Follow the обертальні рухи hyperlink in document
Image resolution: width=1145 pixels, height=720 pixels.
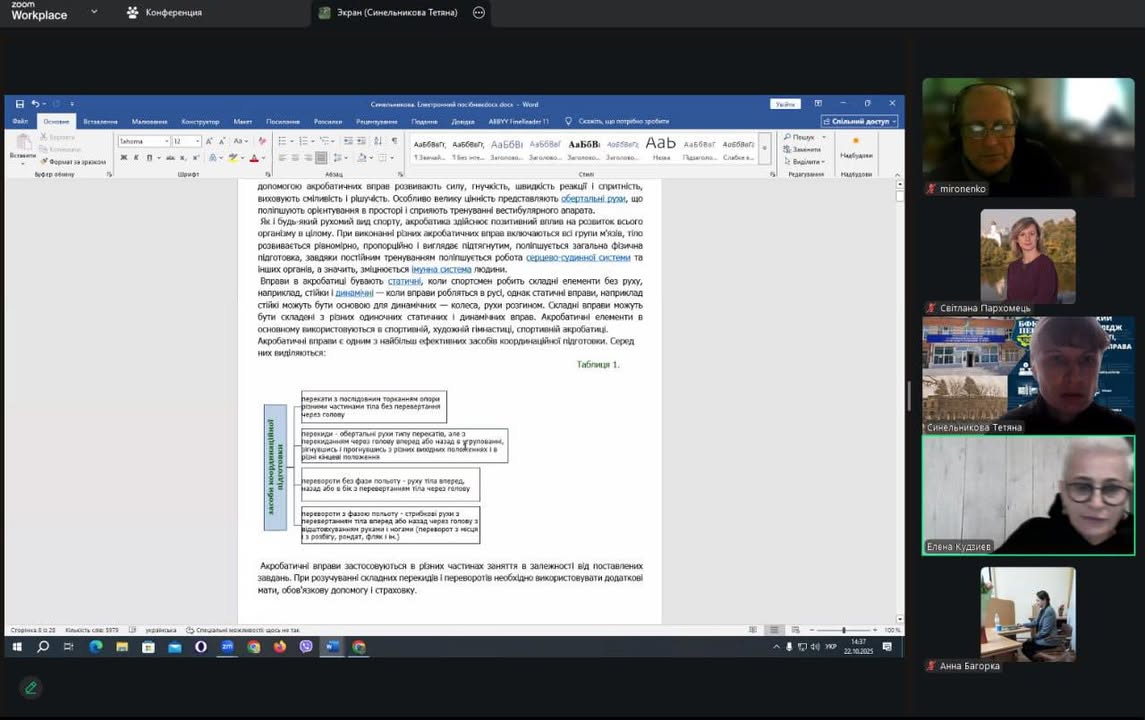[x=593, y=198]
